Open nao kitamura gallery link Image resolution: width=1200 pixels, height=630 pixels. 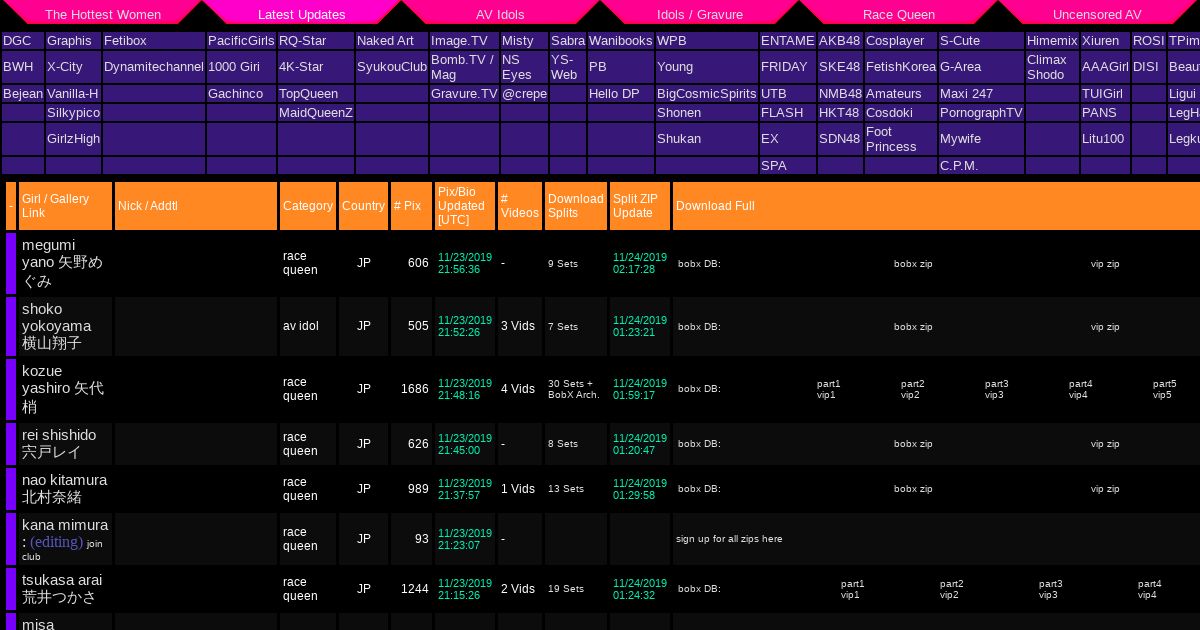pyautogui.click(x=64, y=488)
